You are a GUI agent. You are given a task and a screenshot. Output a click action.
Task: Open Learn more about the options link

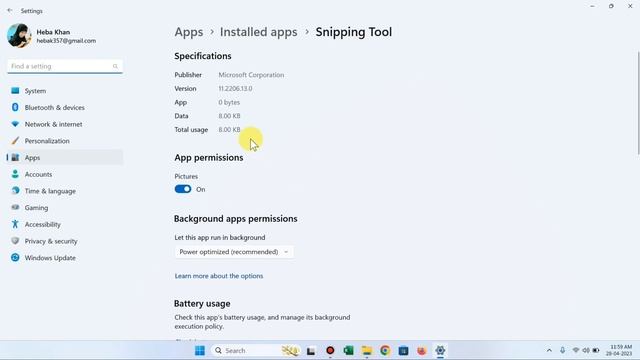tap(219, 276)
